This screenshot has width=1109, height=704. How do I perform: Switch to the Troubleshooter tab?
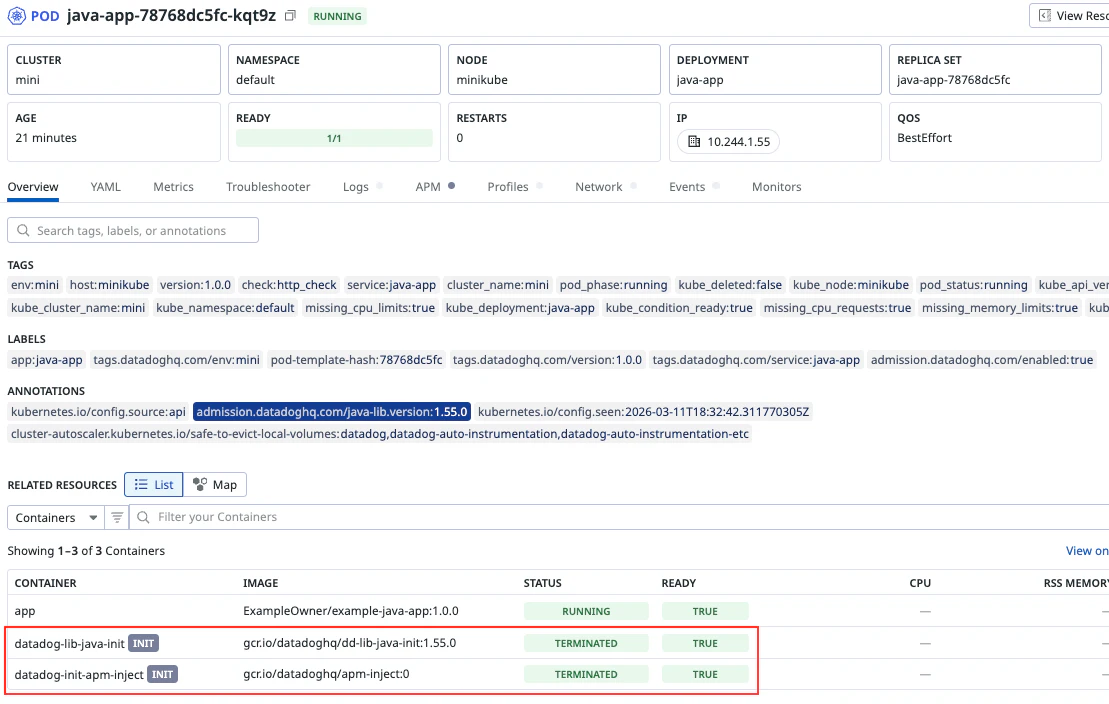click(x=268, y=187)
